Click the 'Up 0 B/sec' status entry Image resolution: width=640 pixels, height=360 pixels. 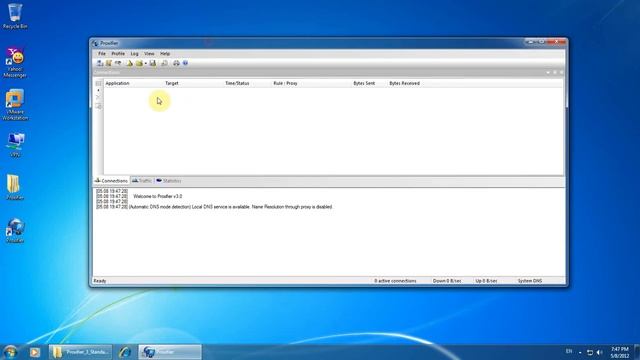486,281
